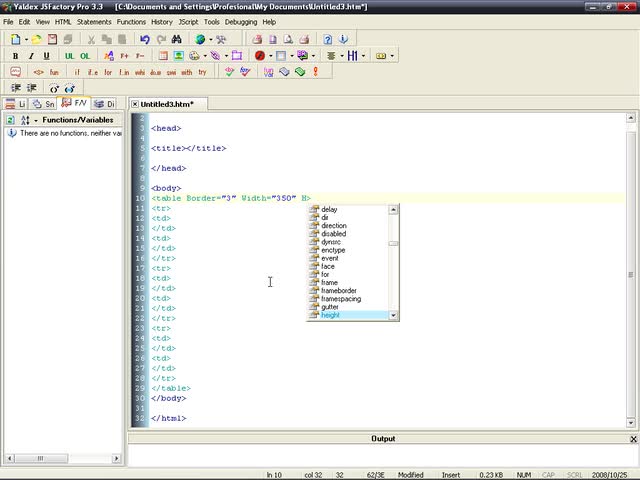Choose 'height' from the autocomplete list
640x480 pixels.
click(x=330, y=315)
